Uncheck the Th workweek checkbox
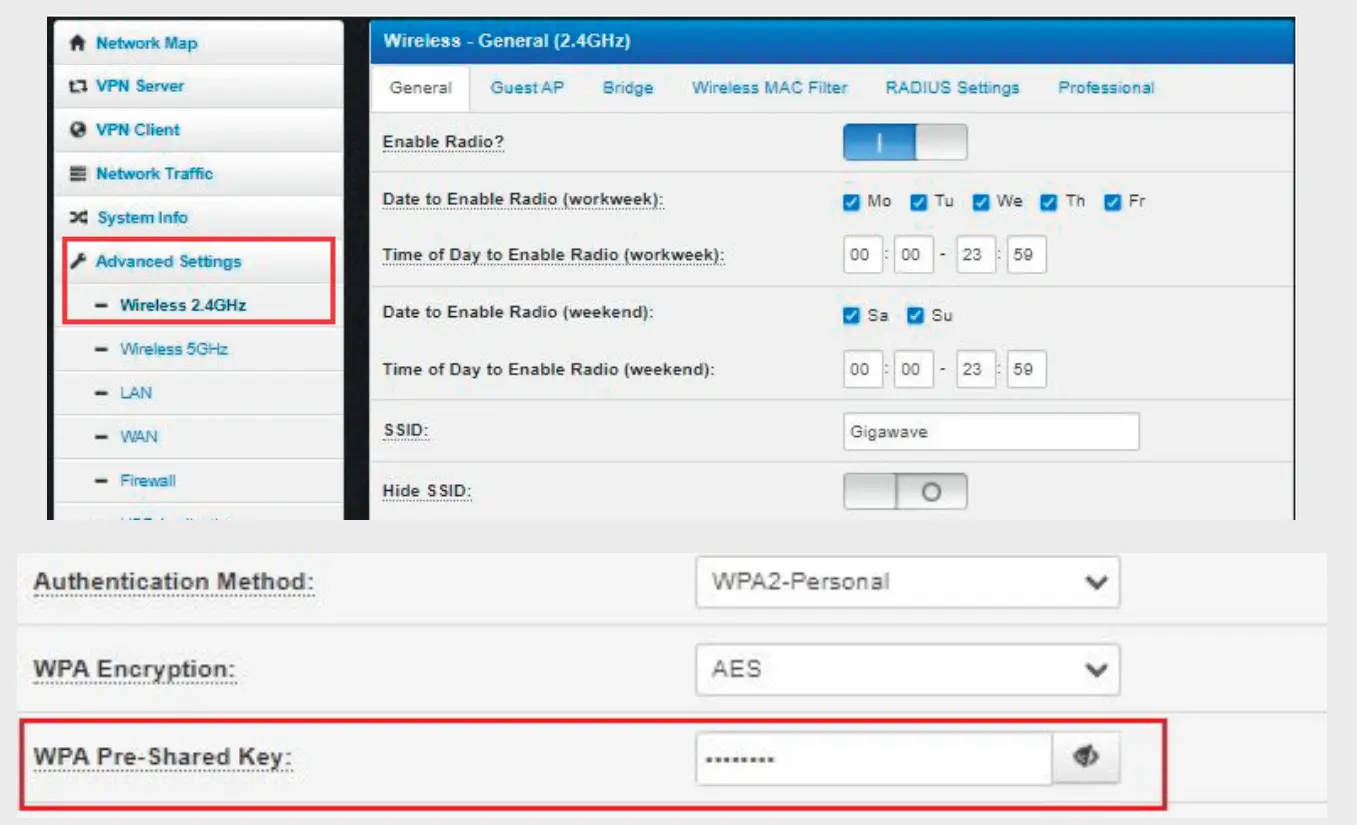The image size is (1357, 825). (x=1049, y=202)
